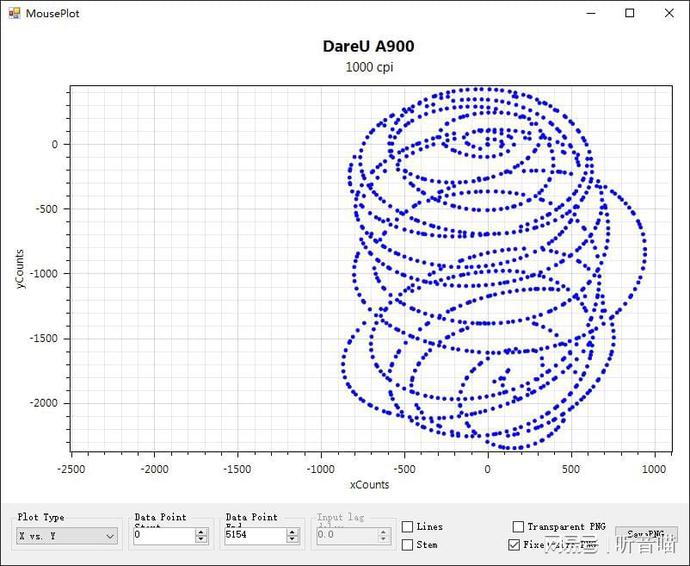Click the DareU A900 plot title
The height and width of the screenshot is (566, 690).
click(368, 47)
